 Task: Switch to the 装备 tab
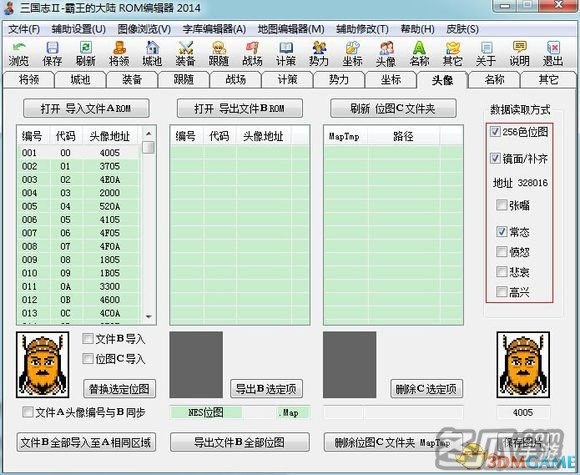click(x=132, y=80)
